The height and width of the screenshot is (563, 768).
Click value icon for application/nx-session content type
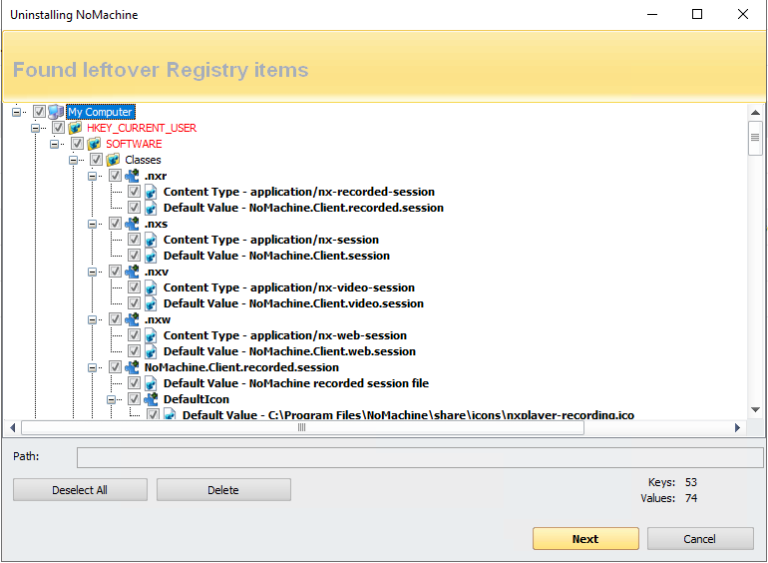151,240
